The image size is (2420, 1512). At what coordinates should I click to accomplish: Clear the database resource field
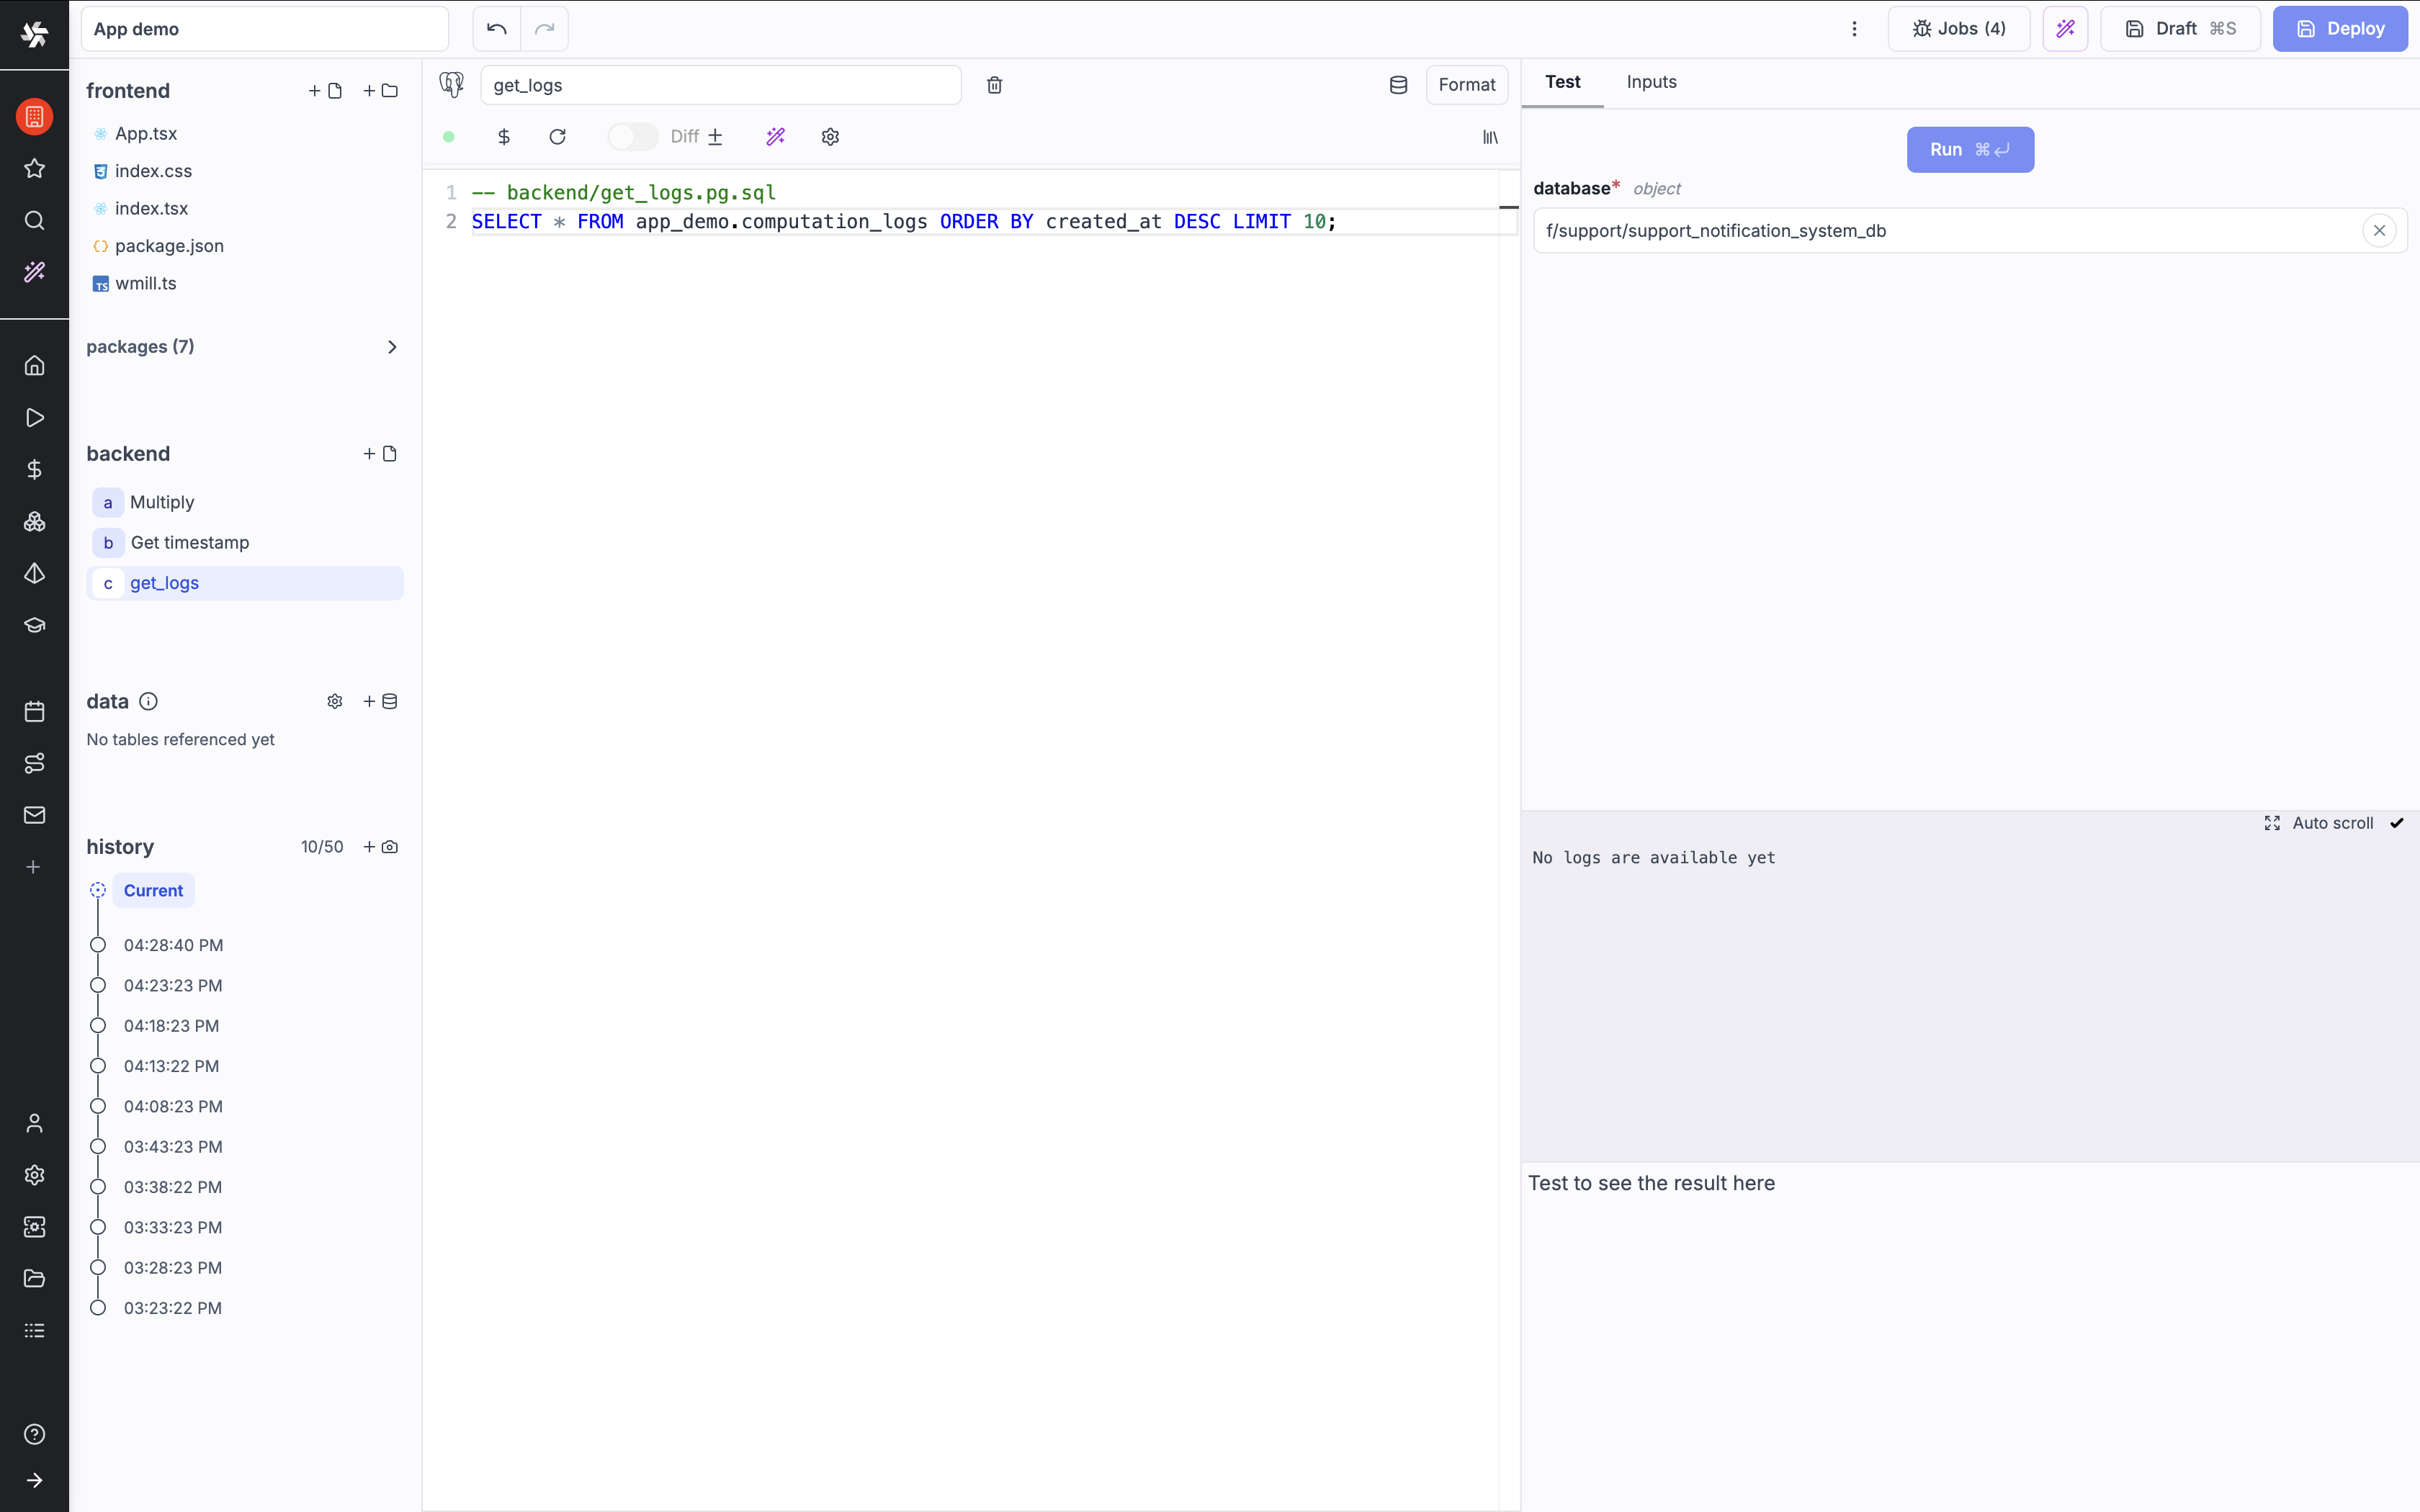click(2379, 231)
